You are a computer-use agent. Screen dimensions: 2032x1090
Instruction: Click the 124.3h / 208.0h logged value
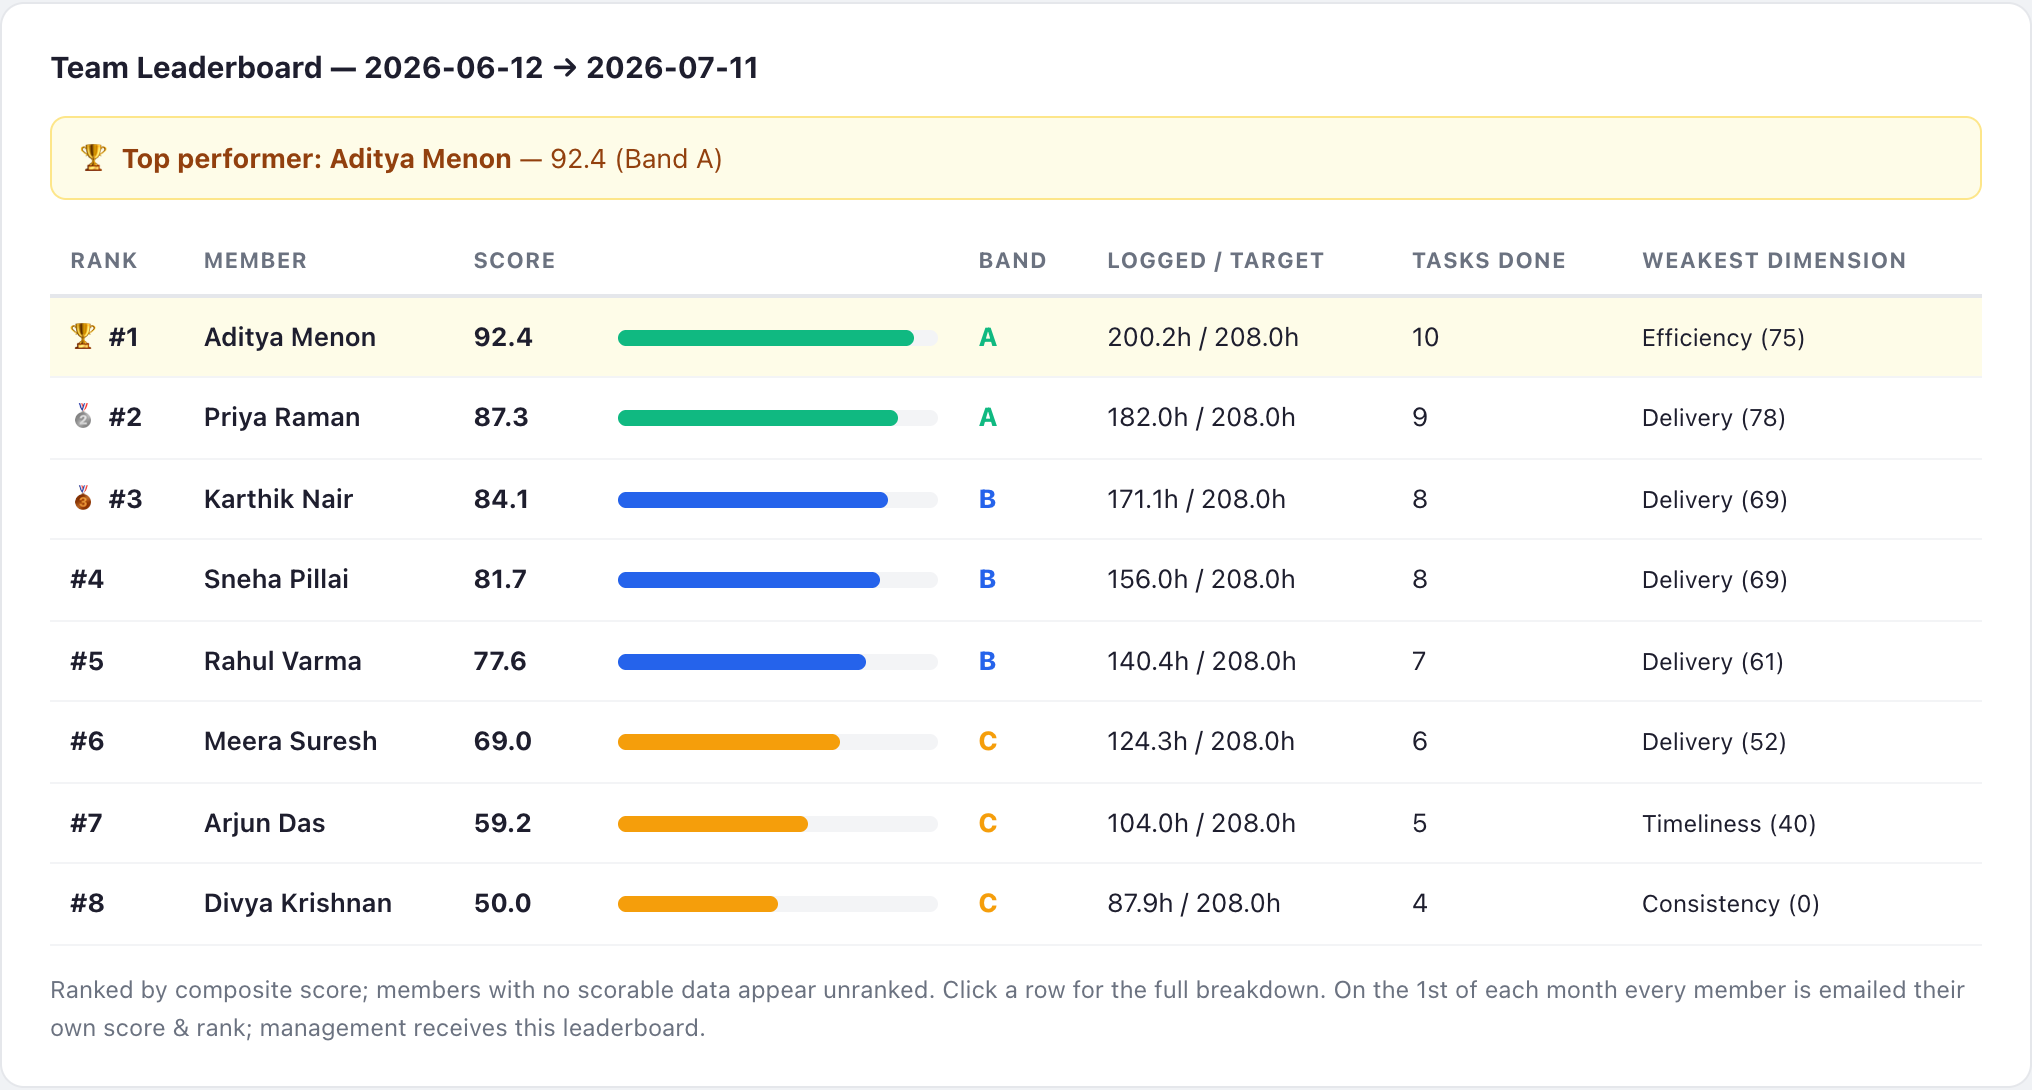(1201, 741)
